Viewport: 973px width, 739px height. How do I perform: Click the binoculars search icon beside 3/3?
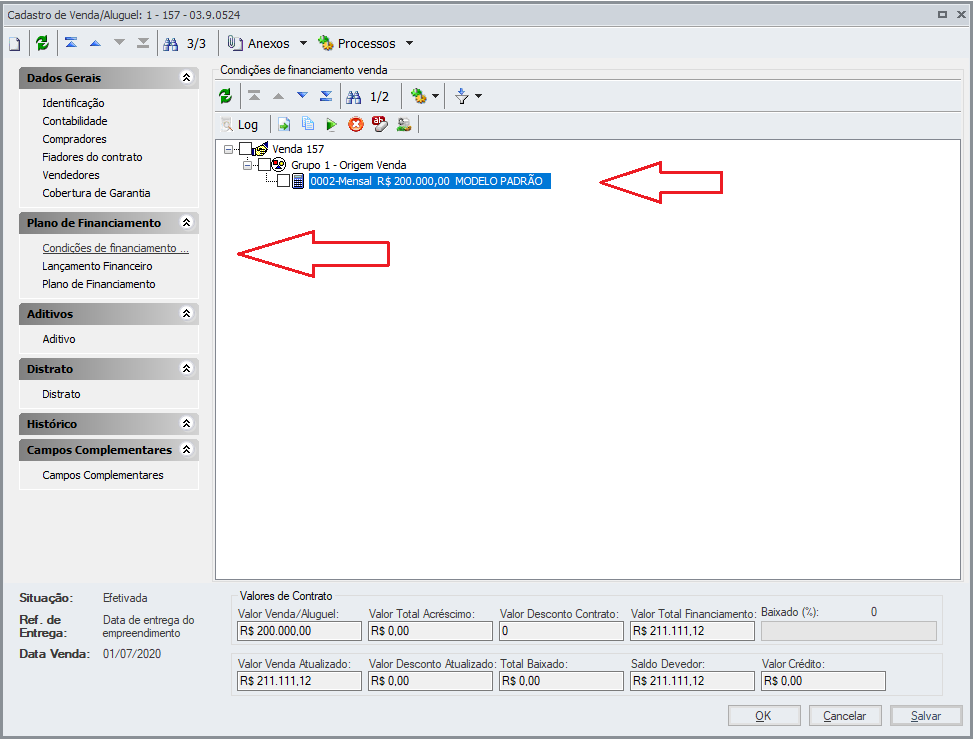pos(171,44)
